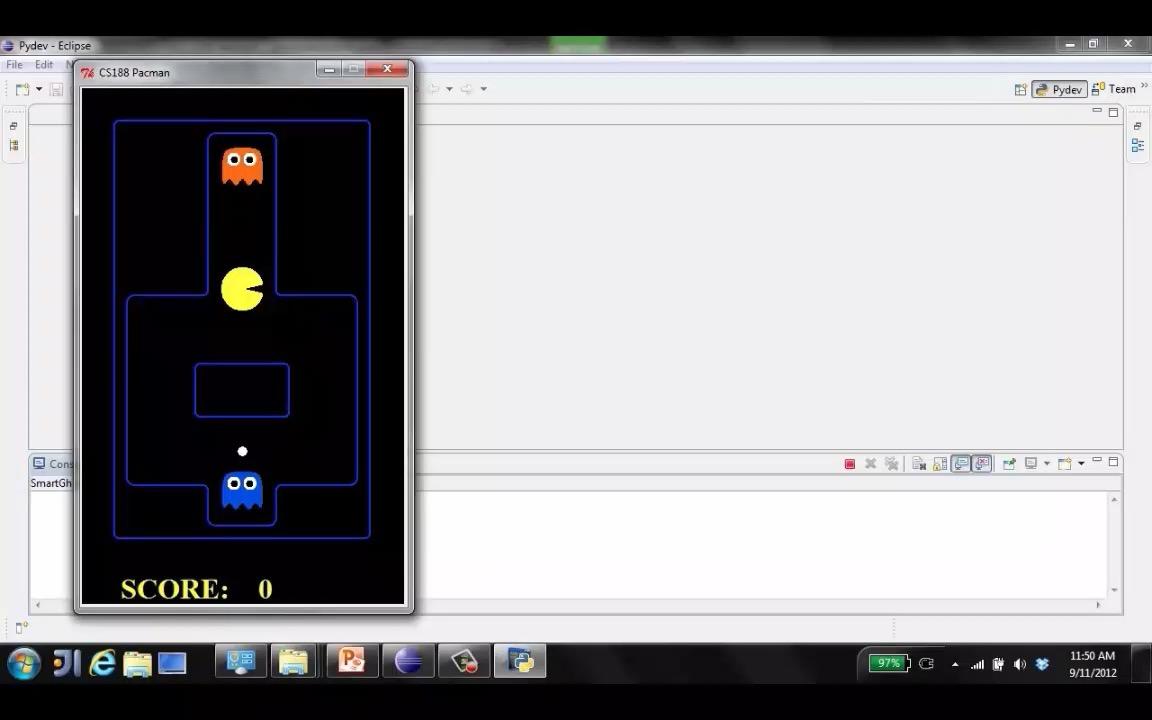This screenshot has height=720, width=1152.
Task: Click Open Console icon
Action: (1065, 464)
